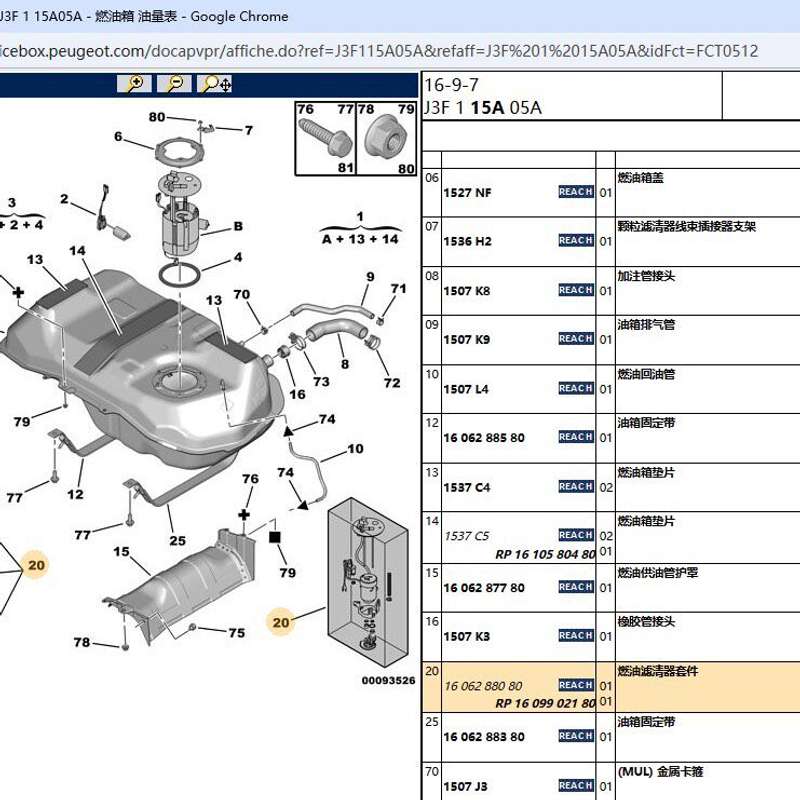Click the REACH badge for 1537 C4
Screen dimensions: 800x800
pos(576,486)
